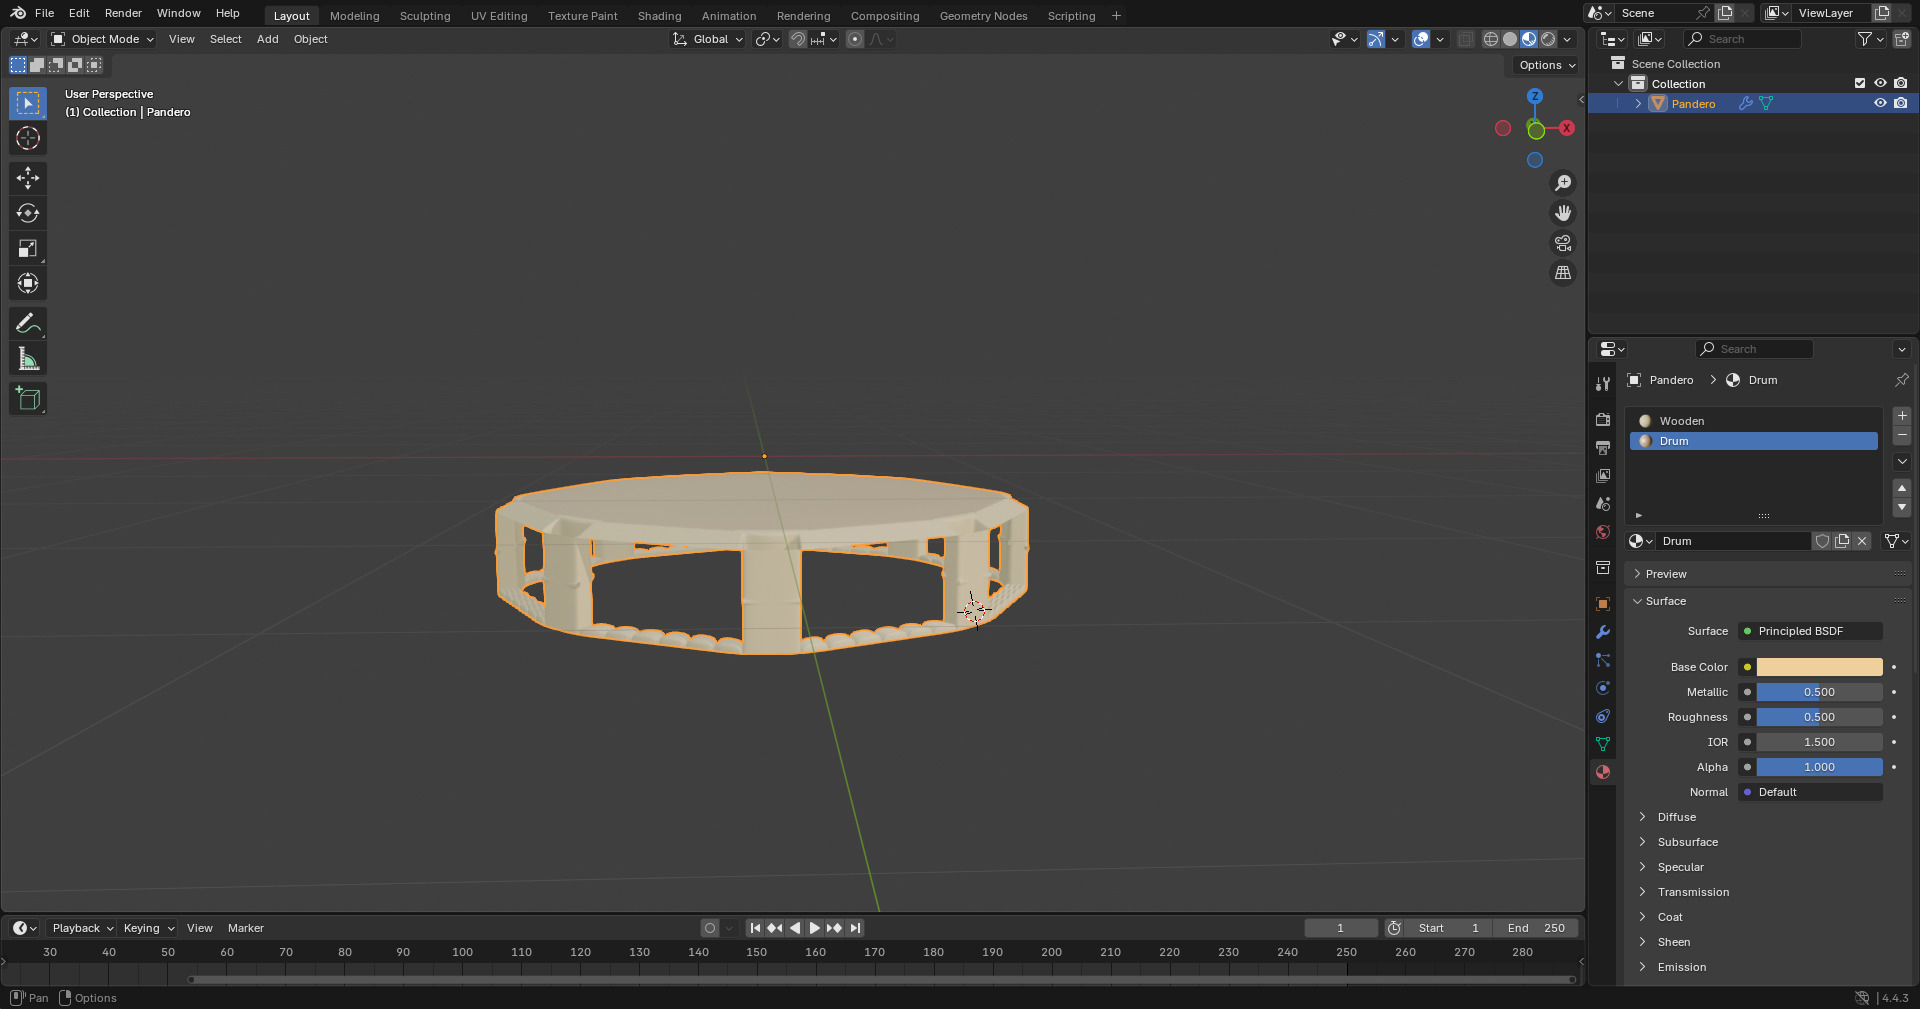Viewport: 1920px width, 1009px height.
Task: Hide Pandero object in viewport
Action: [x=1880, y=103]
